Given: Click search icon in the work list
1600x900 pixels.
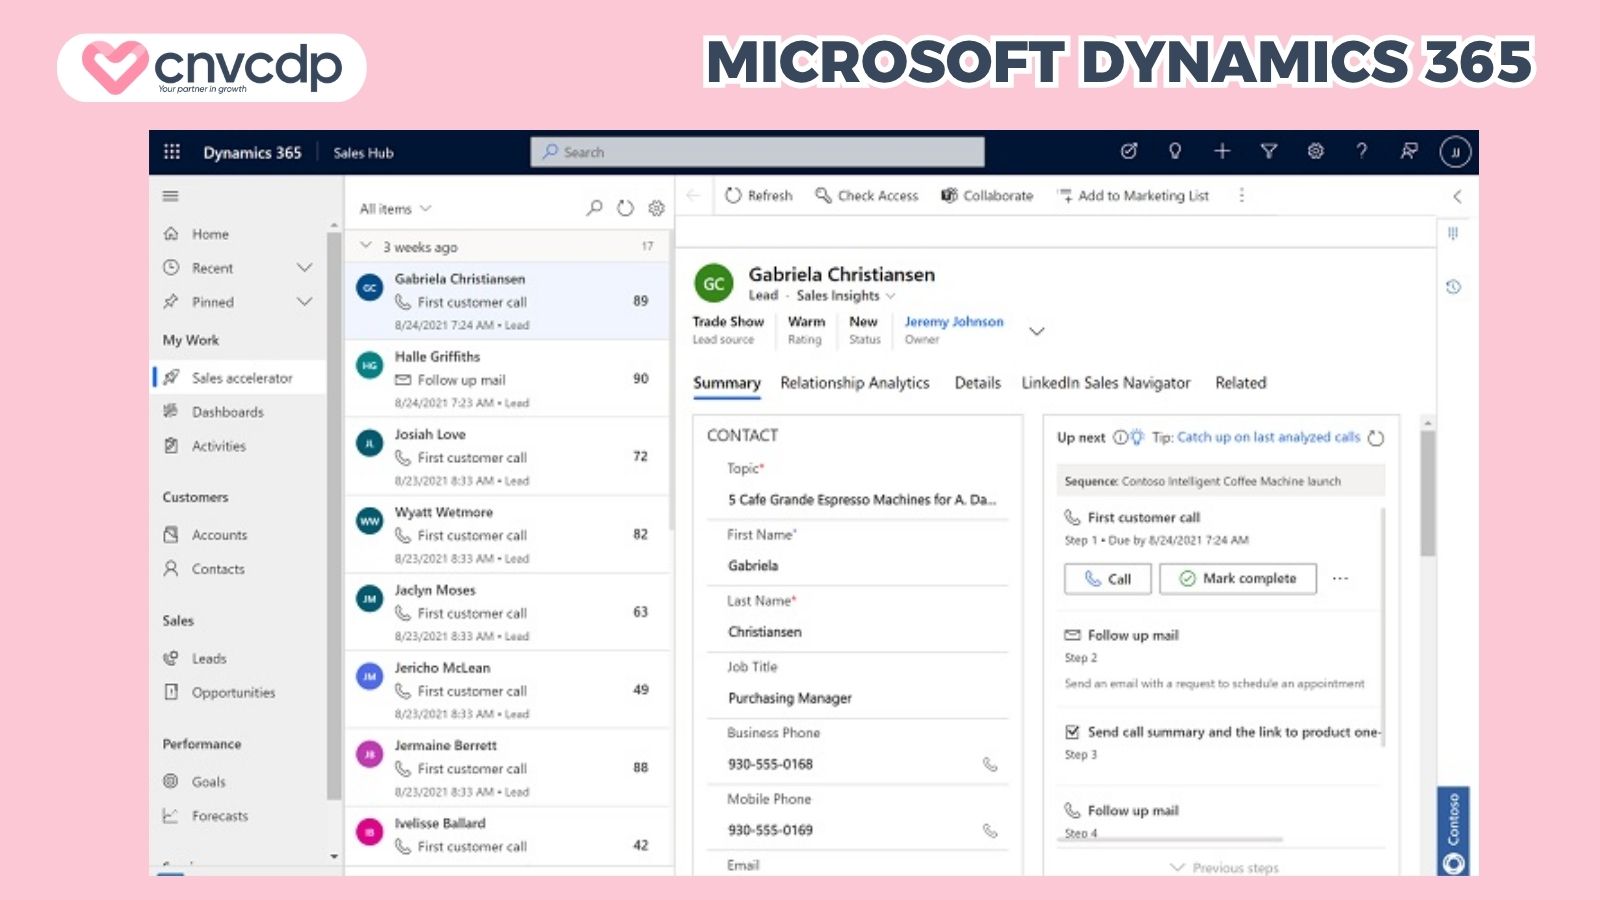Looking at the screenshot, I should (595, 208).
